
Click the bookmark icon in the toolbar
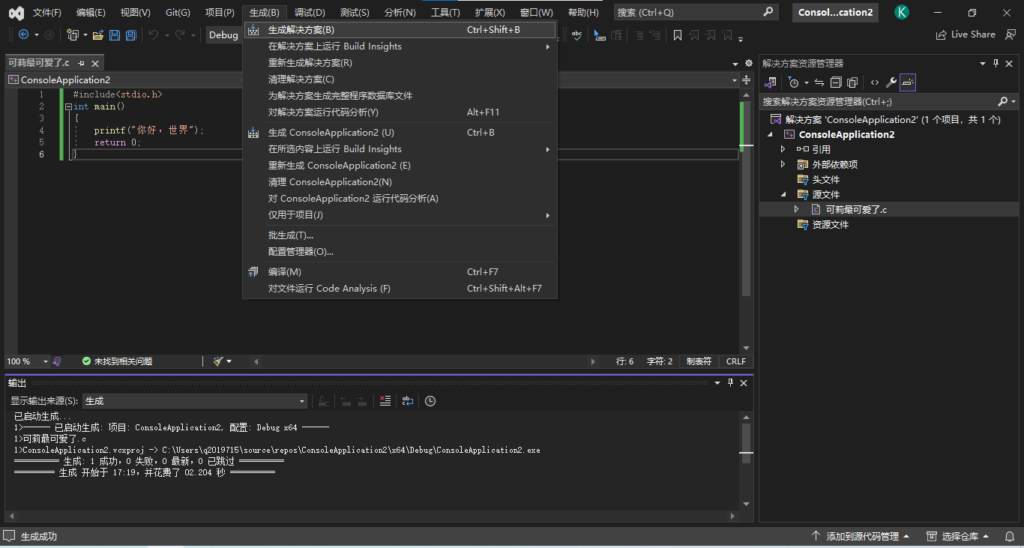[x=677, y=35]
